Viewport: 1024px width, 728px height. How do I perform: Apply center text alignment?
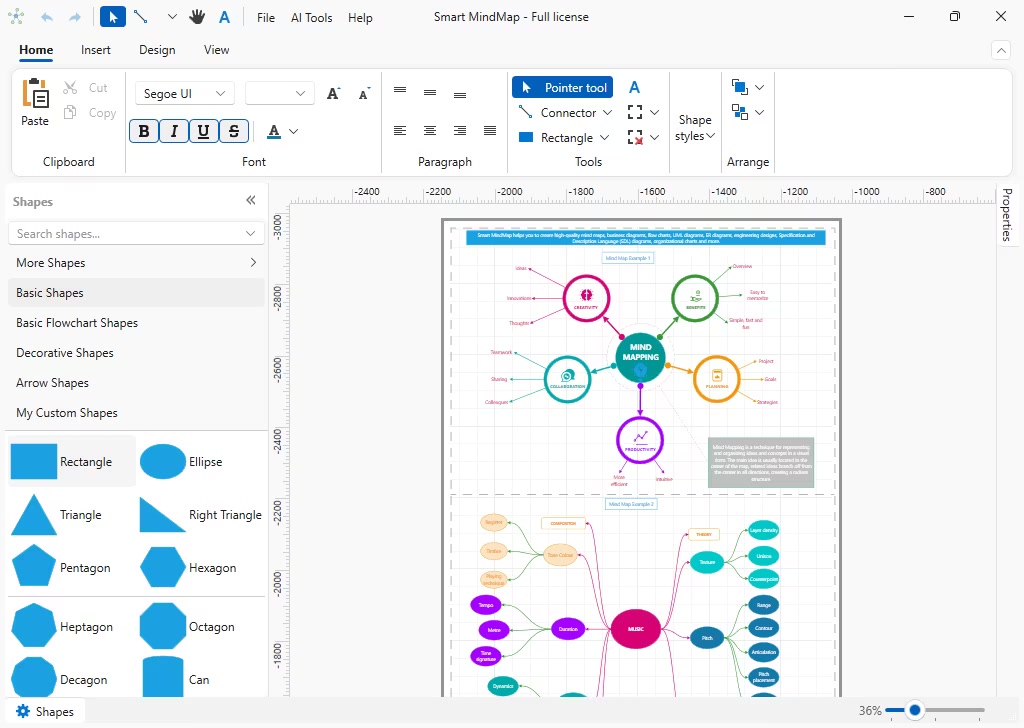(430, 131)
